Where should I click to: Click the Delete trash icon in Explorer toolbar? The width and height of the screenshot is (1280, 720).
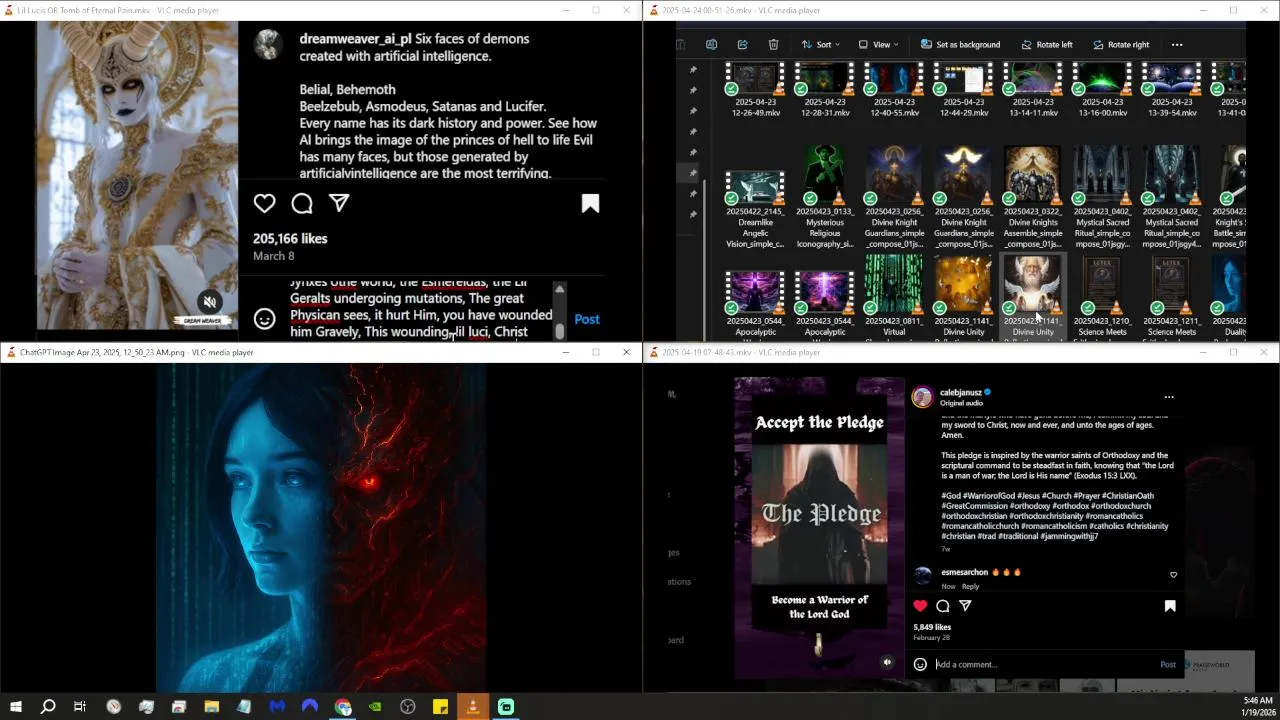point(773,44)
